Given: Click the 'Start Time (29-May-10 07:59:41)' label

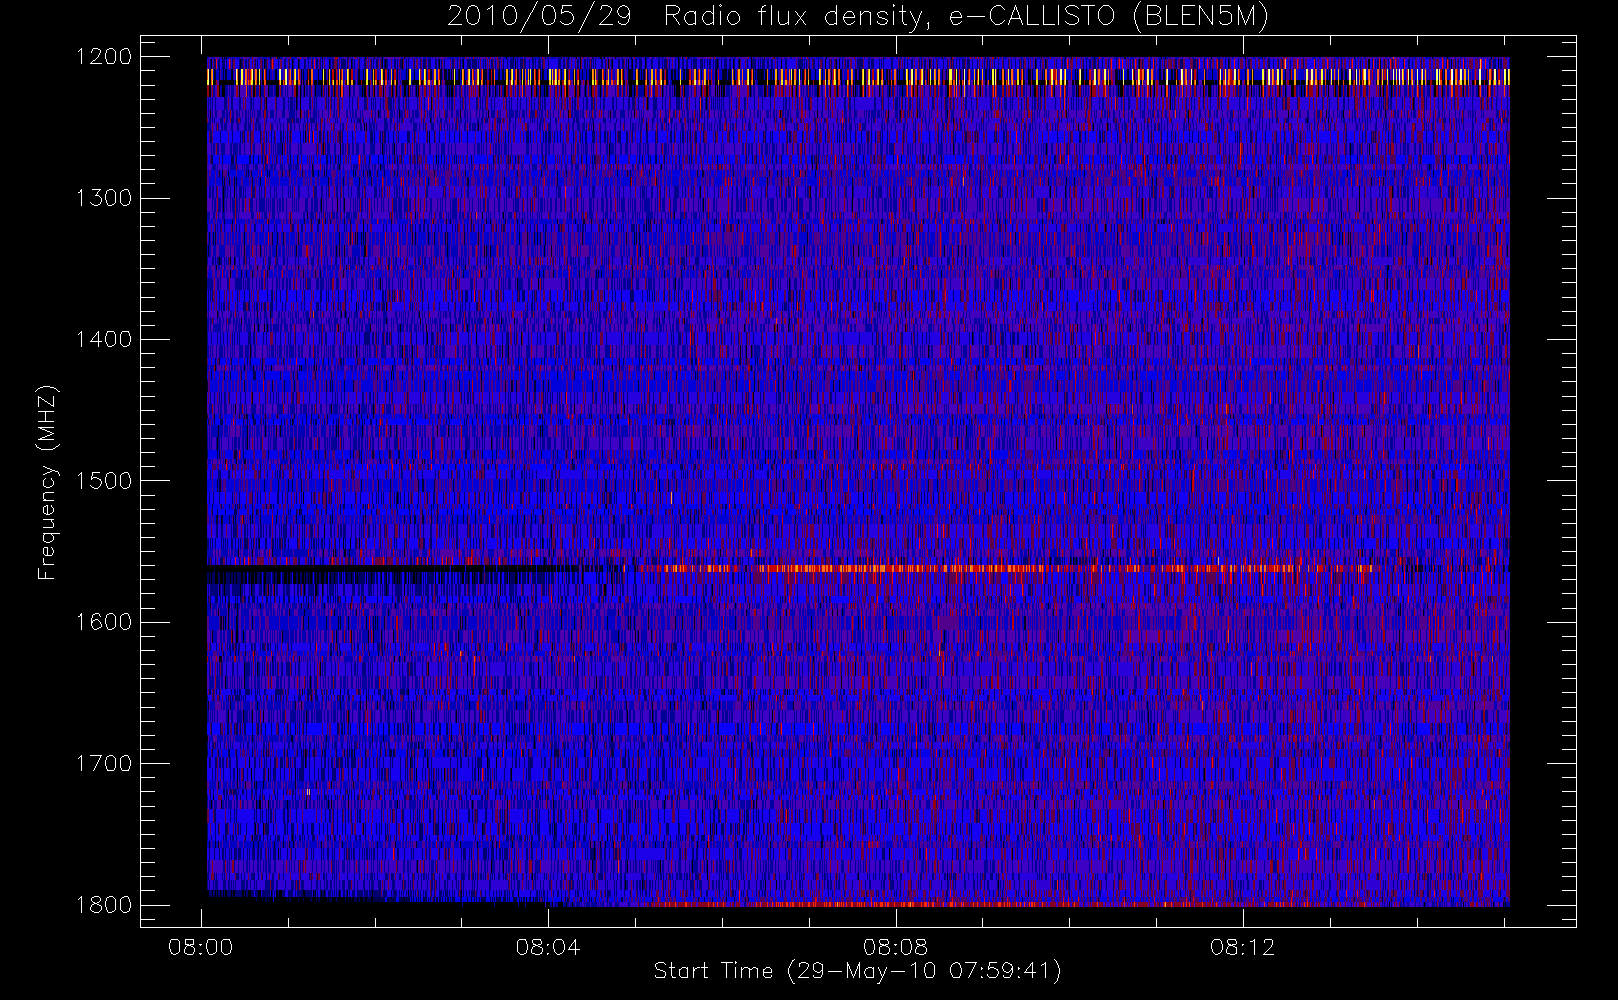Looking at the screenshot, I should (x=857, y=971).
